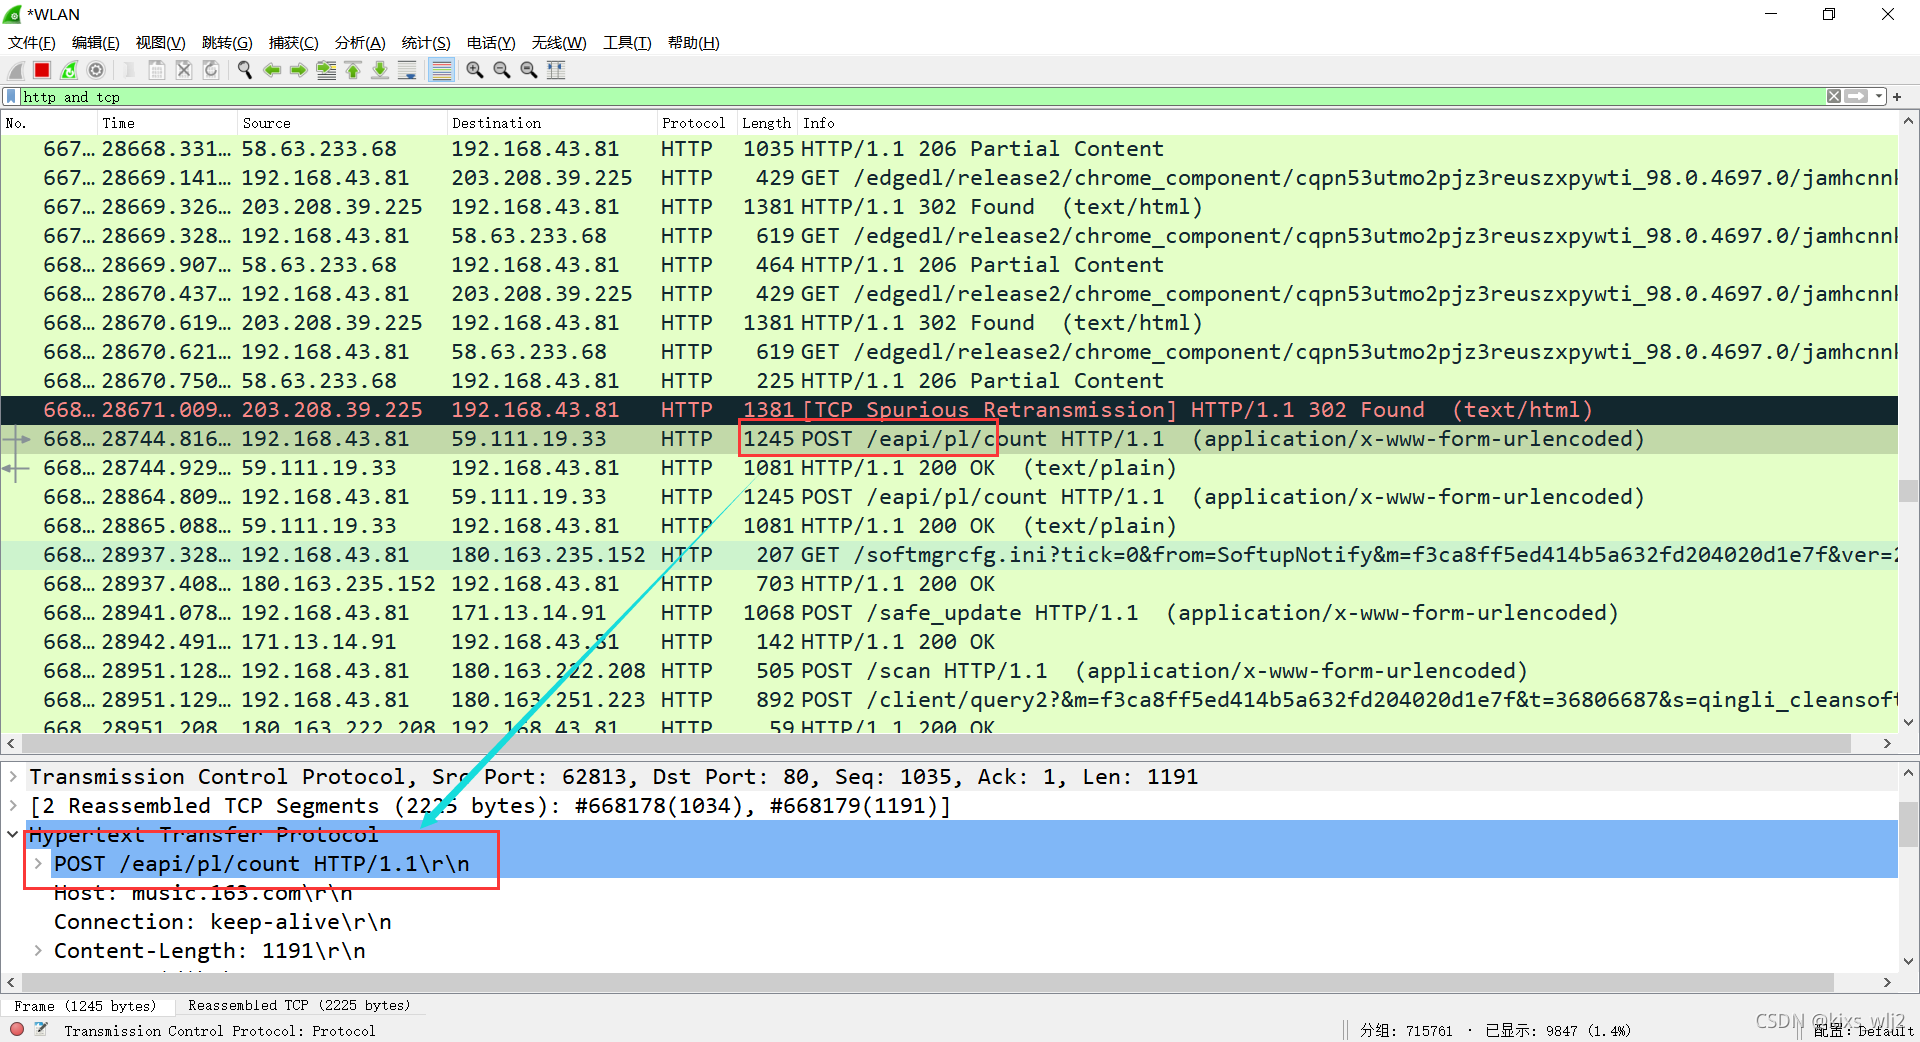Clear the display filter text
This screenshot has width=1920, height=1042.
click(x=1834, y=97)
